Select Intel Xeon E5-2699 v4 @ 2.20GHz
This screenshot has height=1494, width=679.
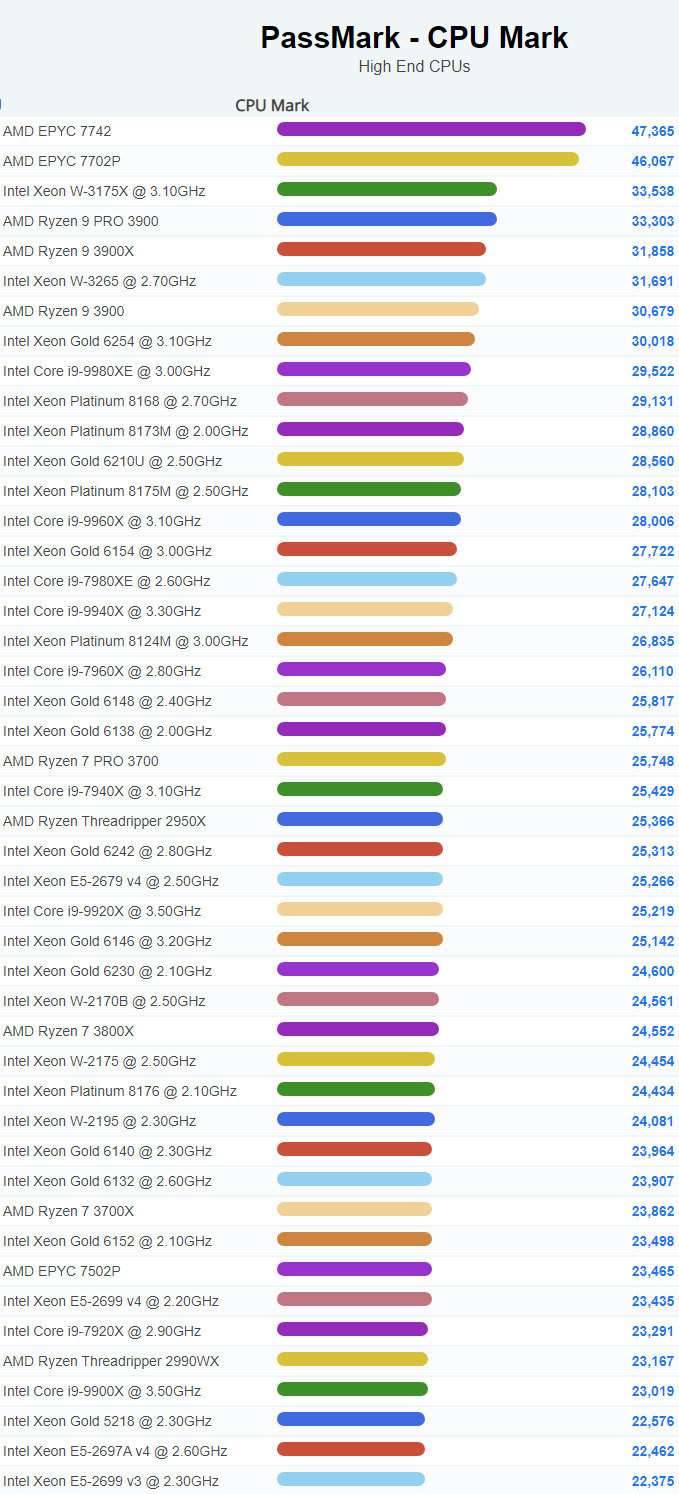tap(111, 1301)
